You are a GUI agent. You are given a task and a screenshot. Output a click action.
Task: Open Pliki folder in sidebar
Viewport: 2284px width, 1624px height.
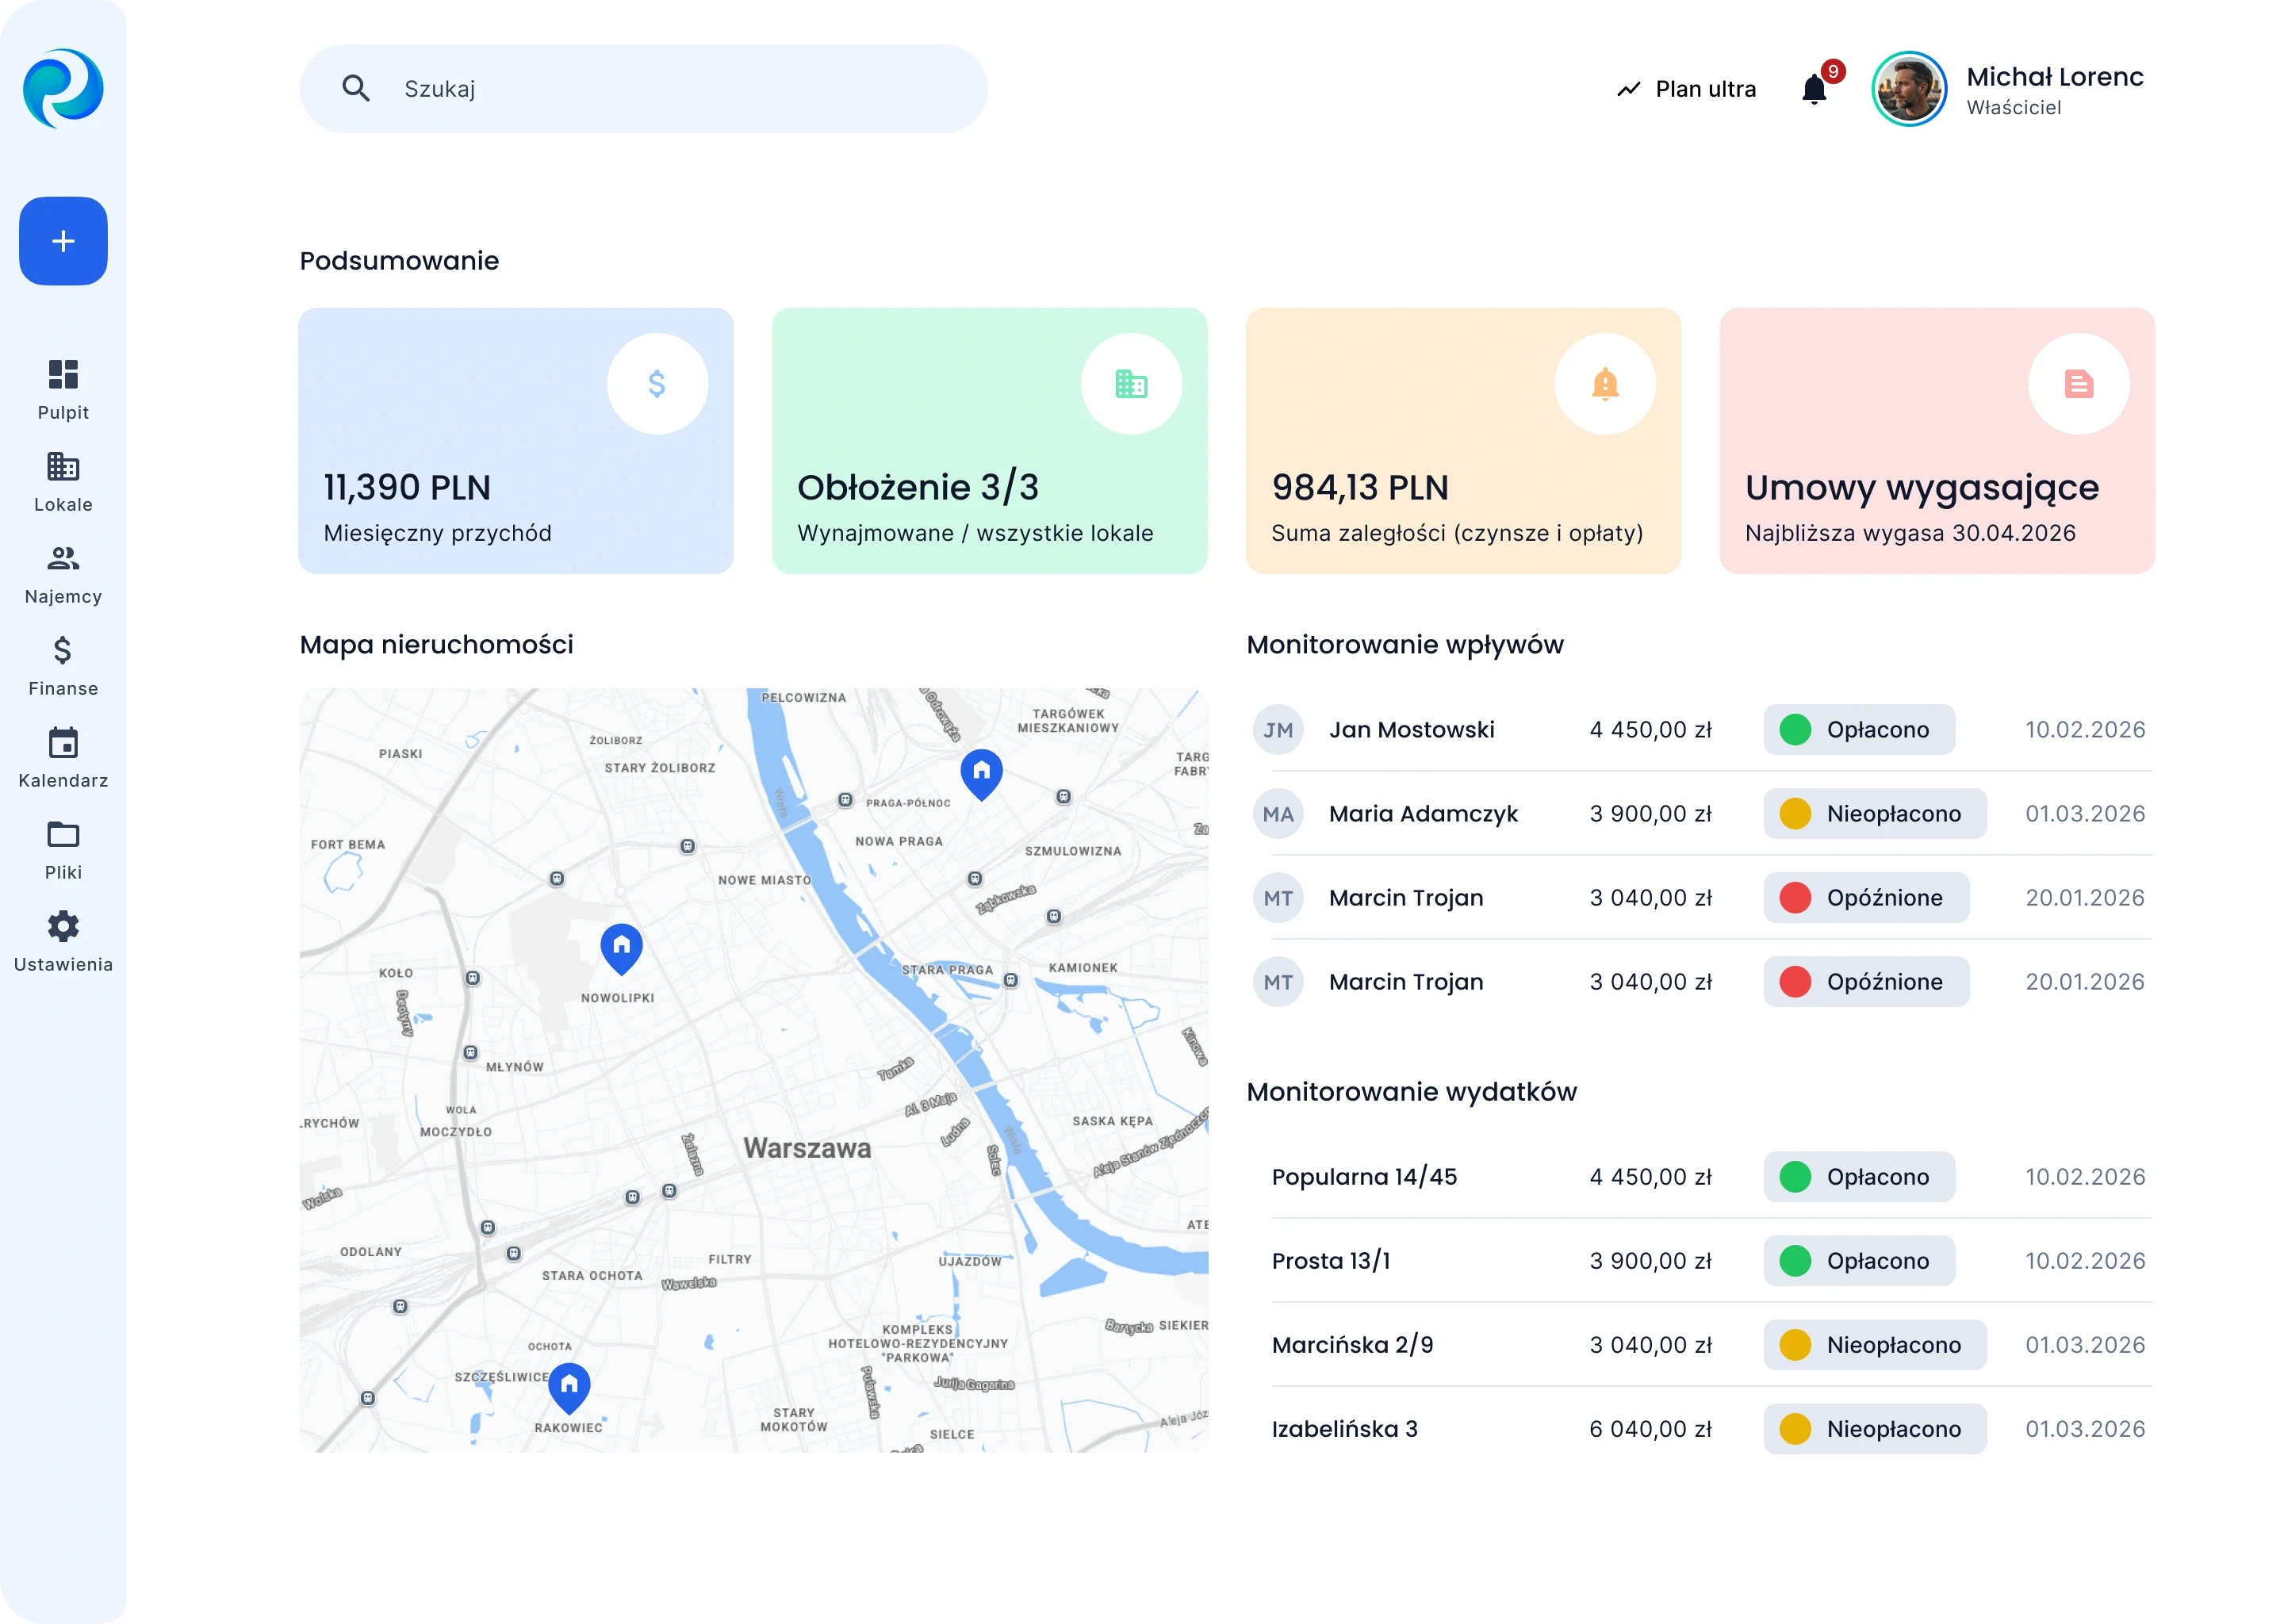[63, 850]
